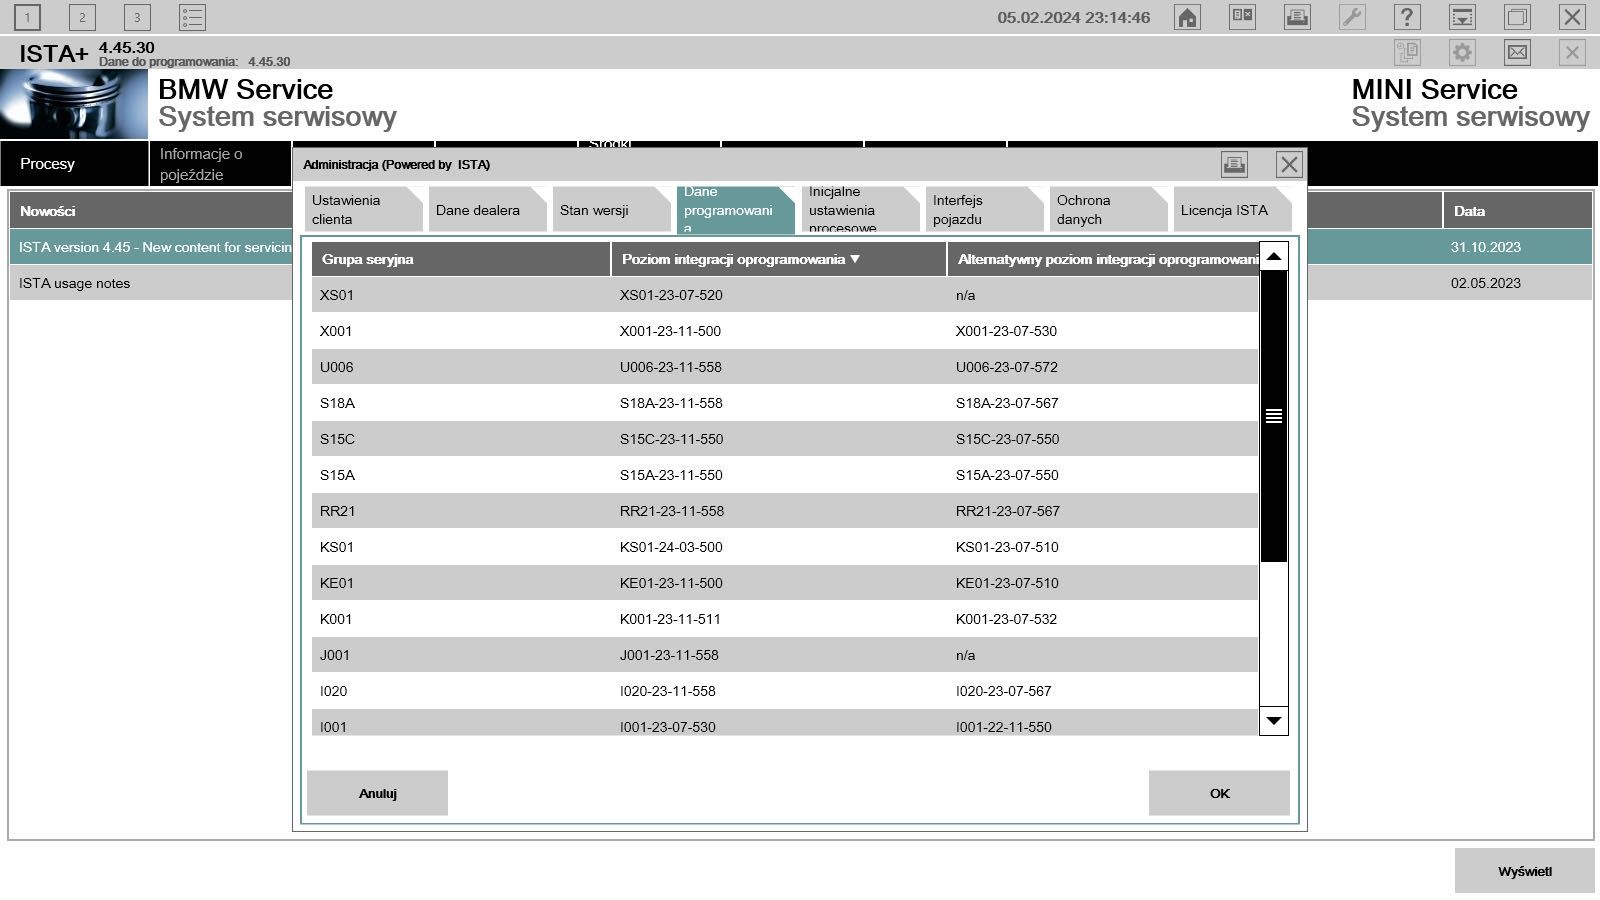Open the job list icon at top left
Viewport: 1600px width, 900px height.
point(192,17)
